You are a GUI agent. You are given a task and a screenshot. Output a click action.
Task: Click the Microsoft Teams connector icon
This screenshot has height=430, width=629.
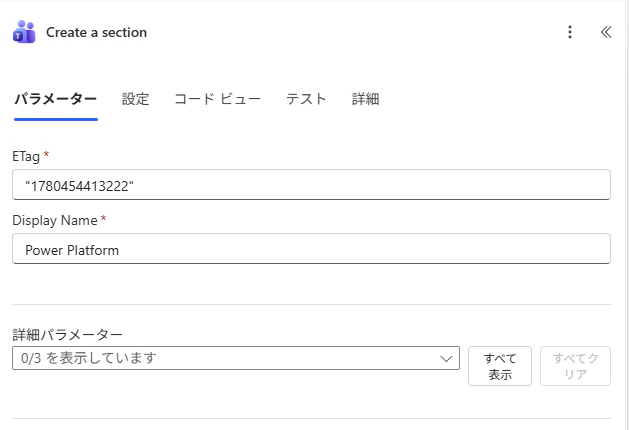[x=24, y=32]
